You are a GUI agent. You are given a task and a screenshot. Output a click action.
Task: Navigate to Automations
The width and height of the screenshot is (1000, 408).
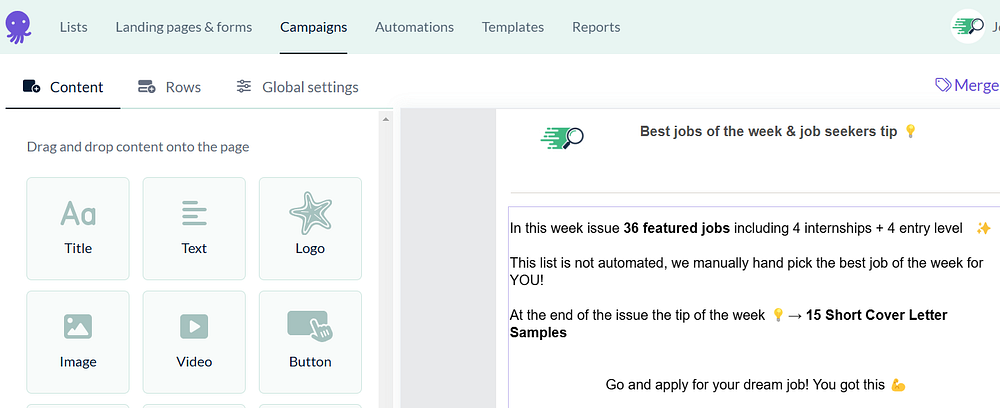[x=414, y=27]
